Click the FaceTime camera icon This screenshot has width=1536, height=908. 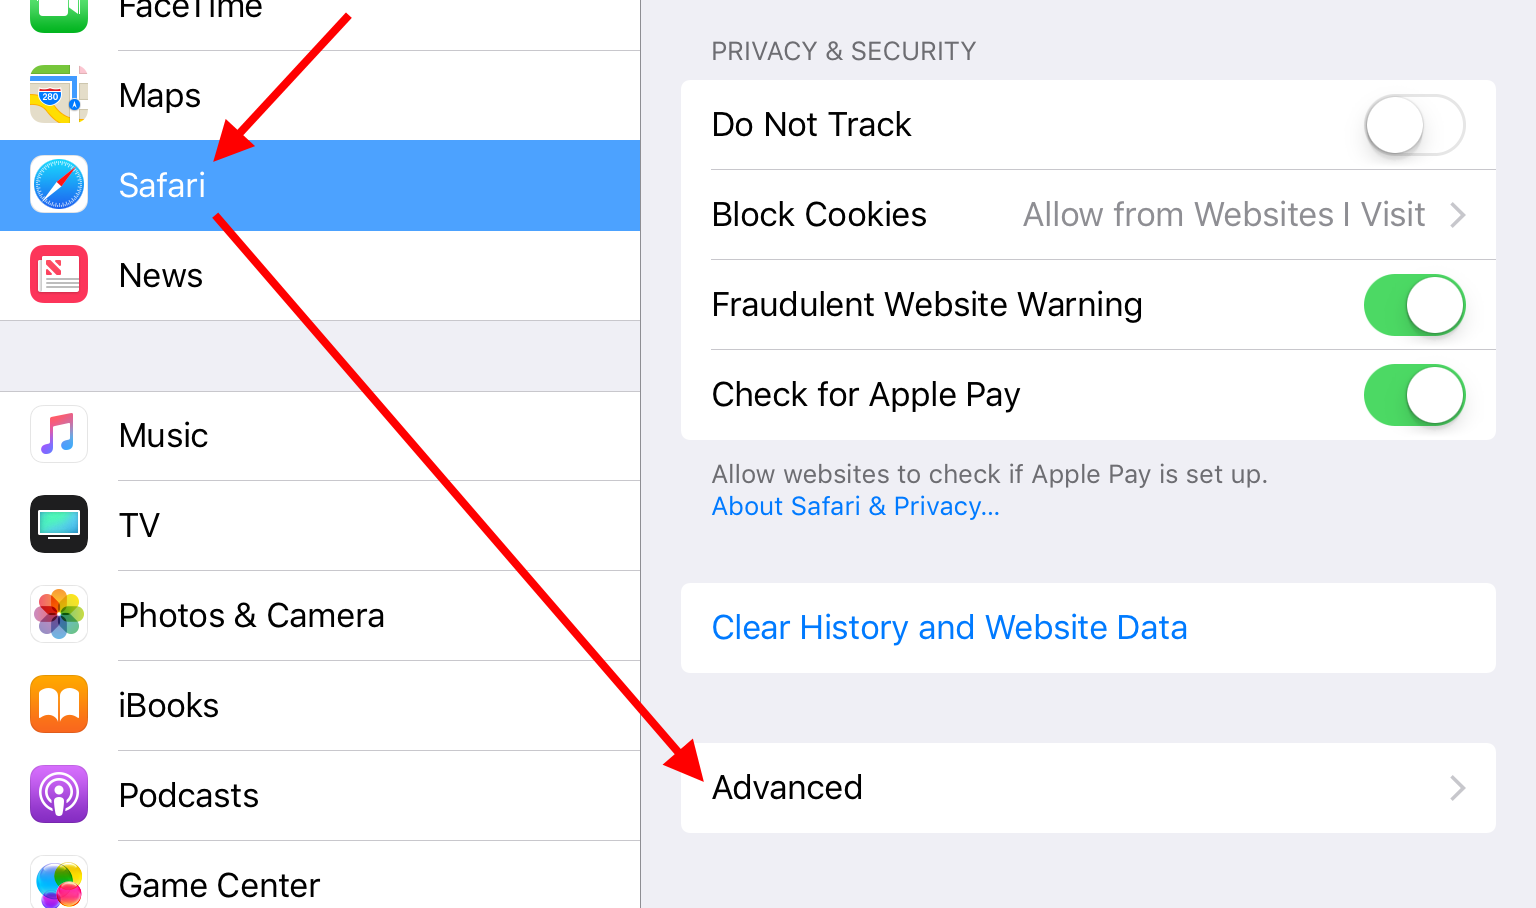pyautogui.click(x=58, y=10)
